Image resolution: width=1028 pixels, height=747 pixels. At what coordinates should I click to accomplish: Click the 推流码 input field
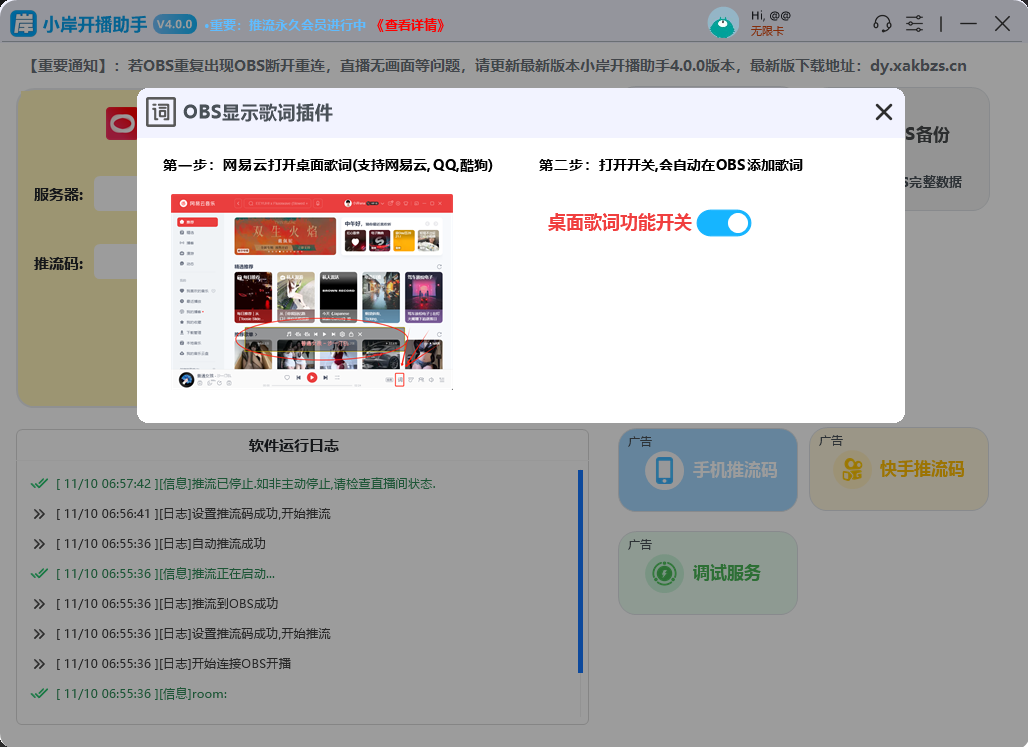tap(115, 264)
